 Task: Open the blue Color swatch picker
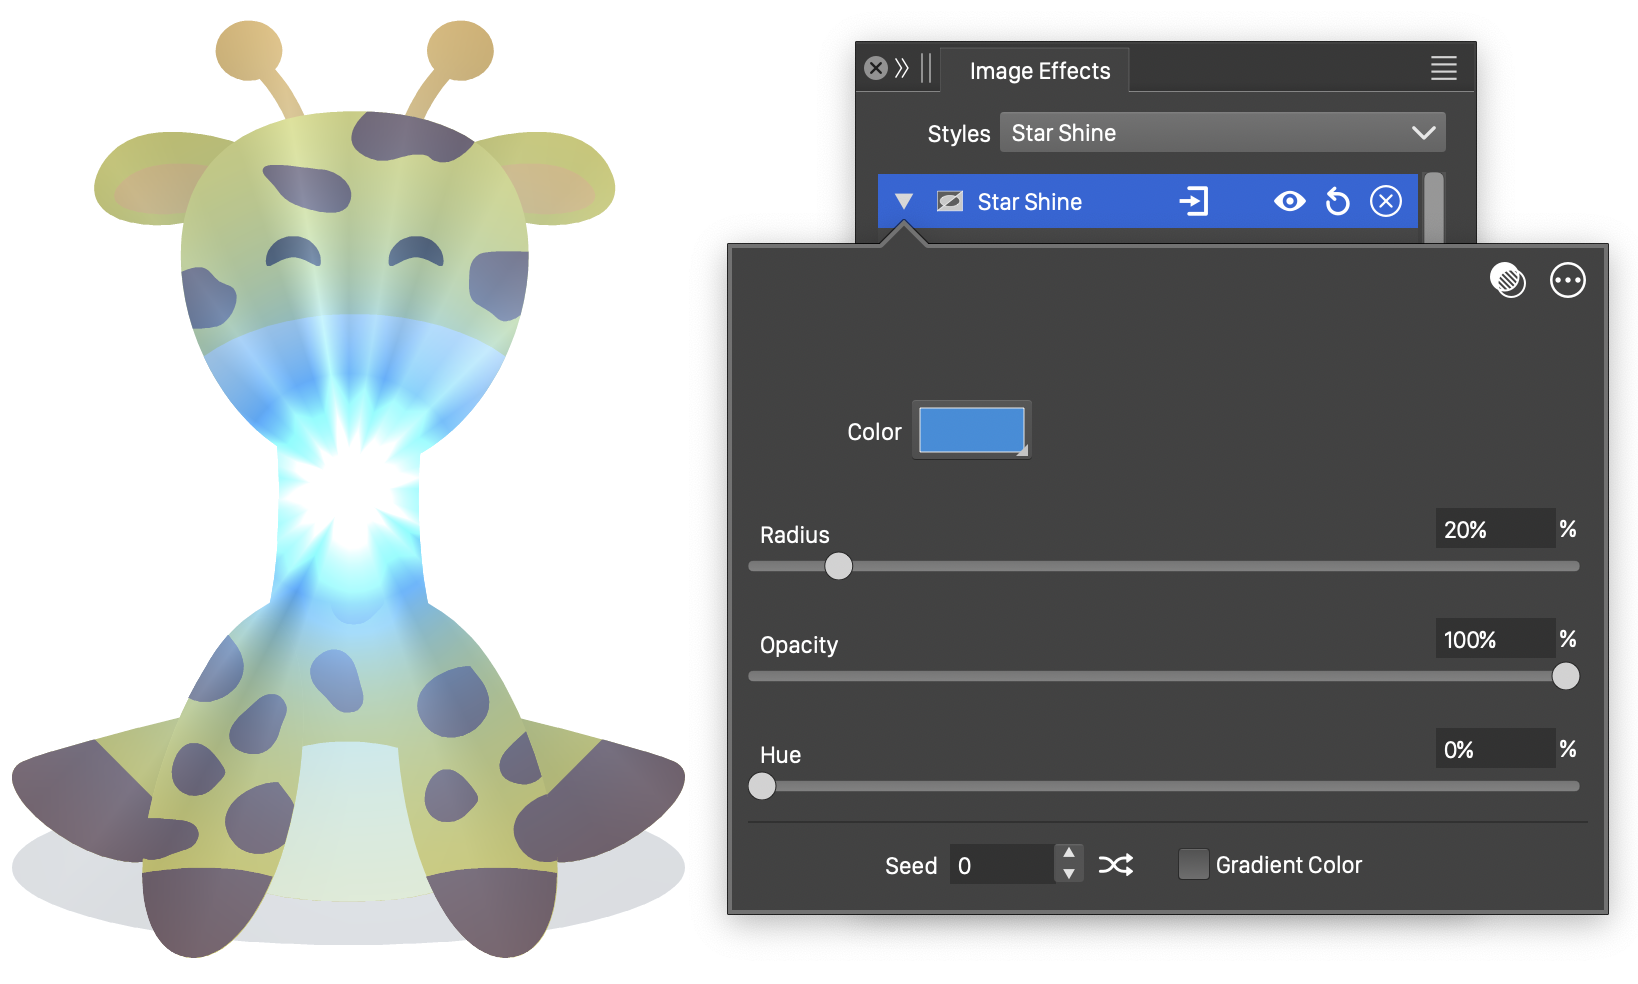point(971,430)
